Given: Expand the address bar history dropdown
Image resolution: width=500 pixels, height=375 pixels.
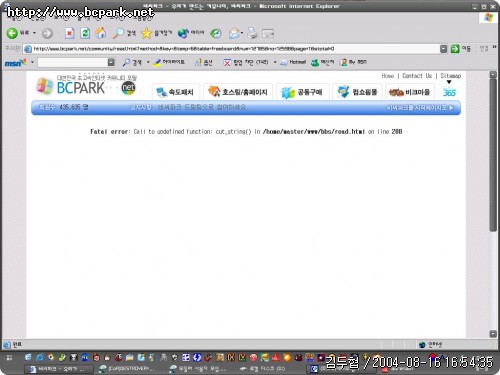Looking at the screenshot, I should (443, 49).
